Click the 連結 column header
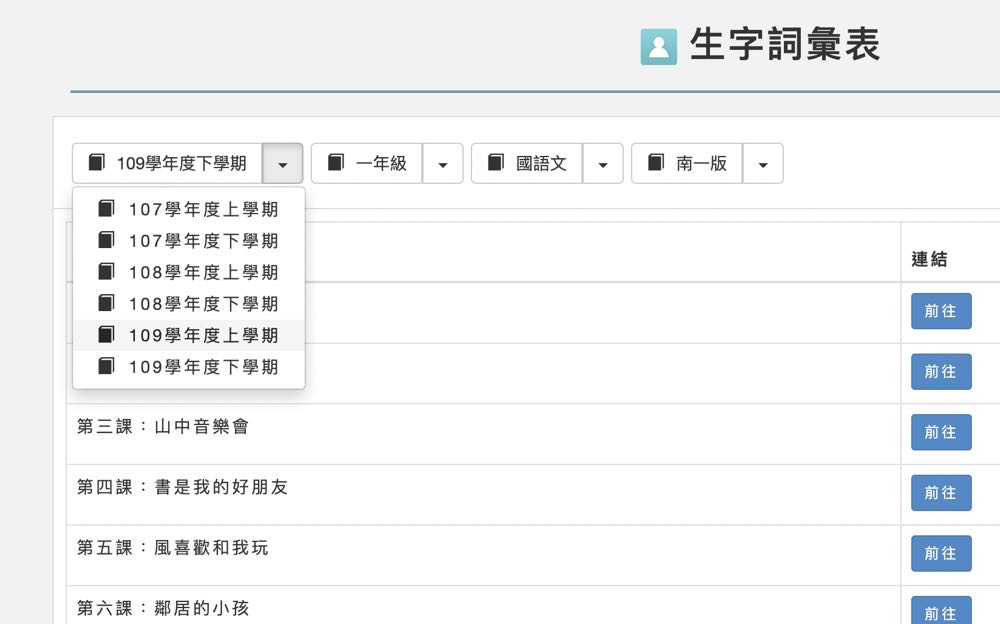 [x=929, y=259]
